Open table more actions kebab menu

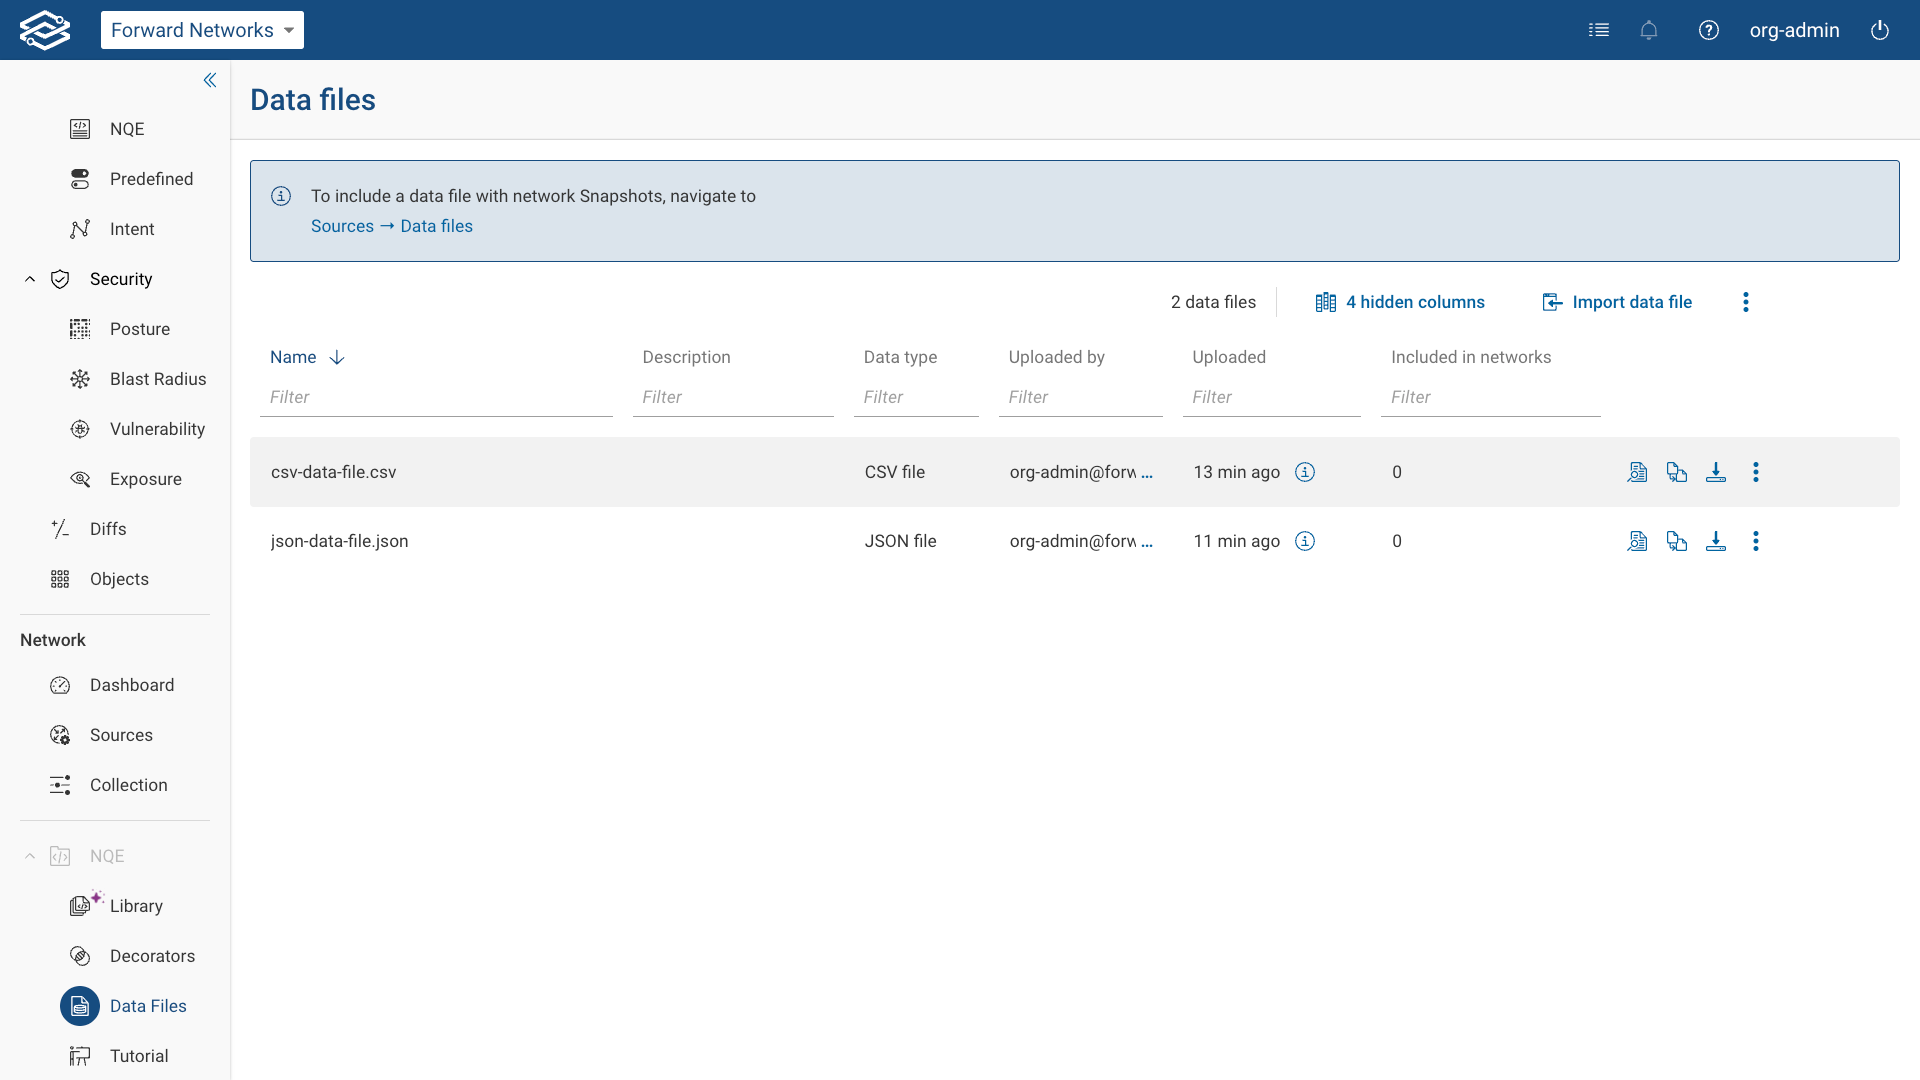point(1746,302)
